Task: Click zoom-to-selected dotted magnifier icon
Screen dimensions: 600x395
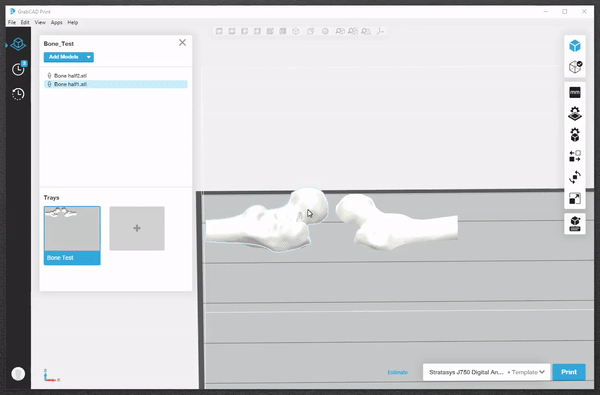Action: coord(352,31)
